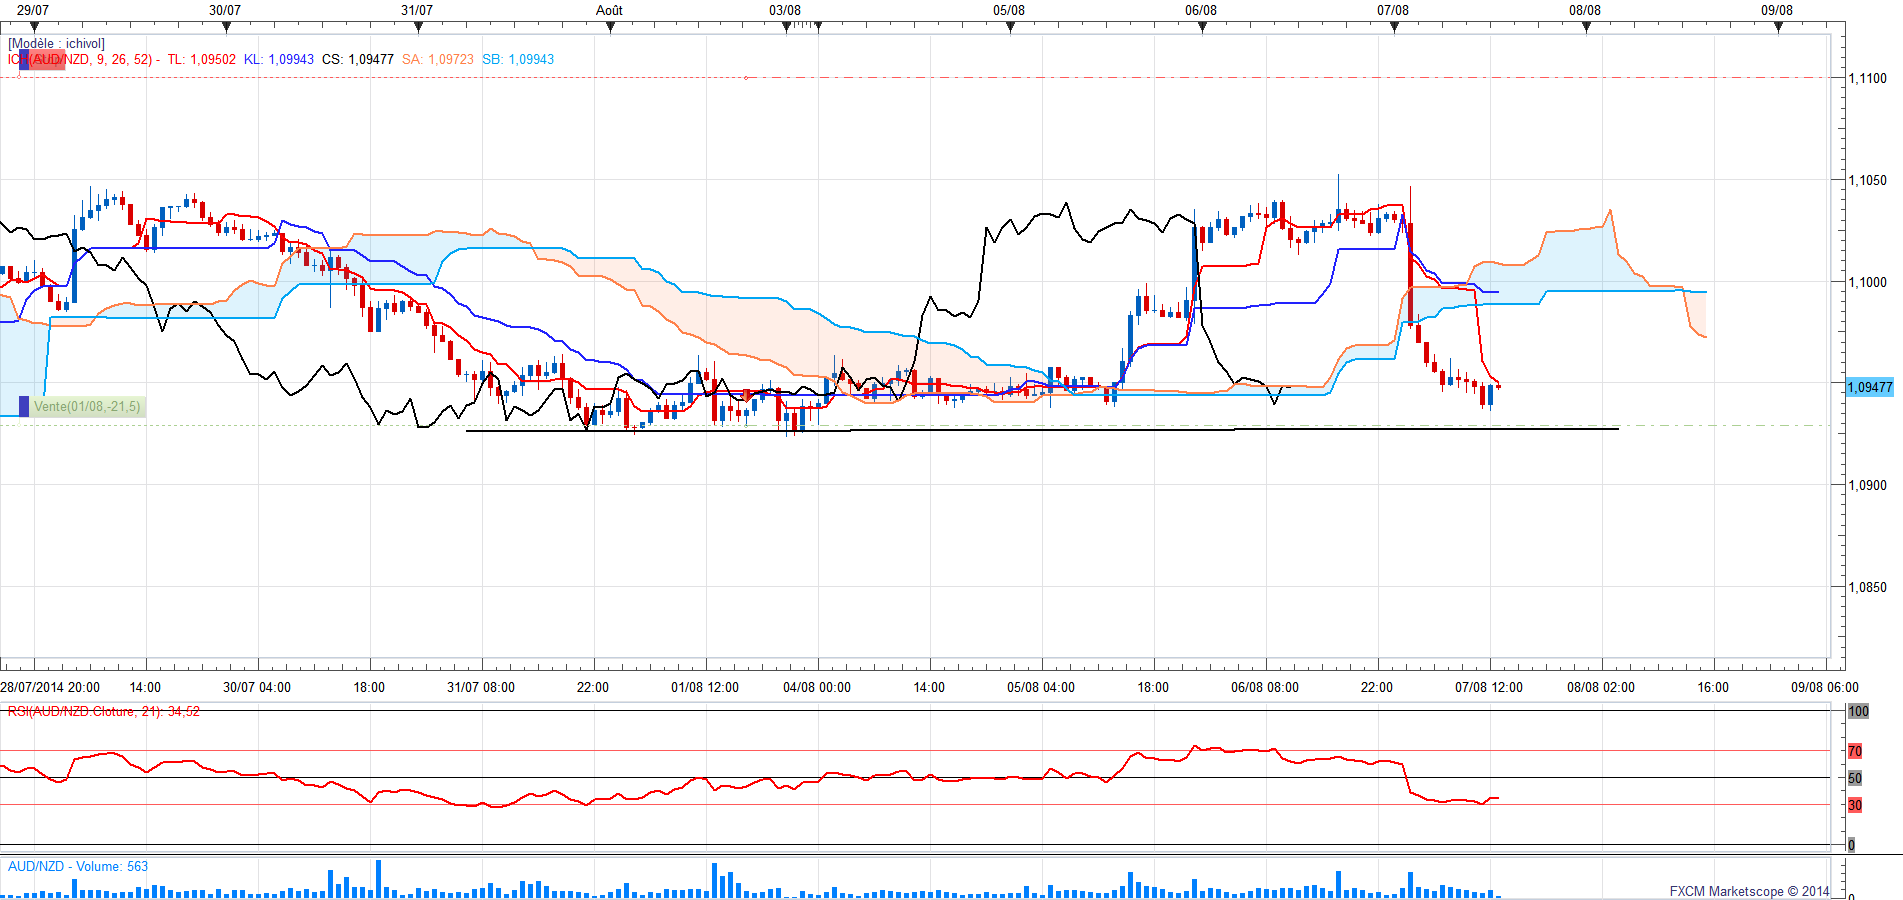Screen dimensions: 1903x900
Task: Click the RSI 70 overbought level tag
Action: [x=1855, y=751]
